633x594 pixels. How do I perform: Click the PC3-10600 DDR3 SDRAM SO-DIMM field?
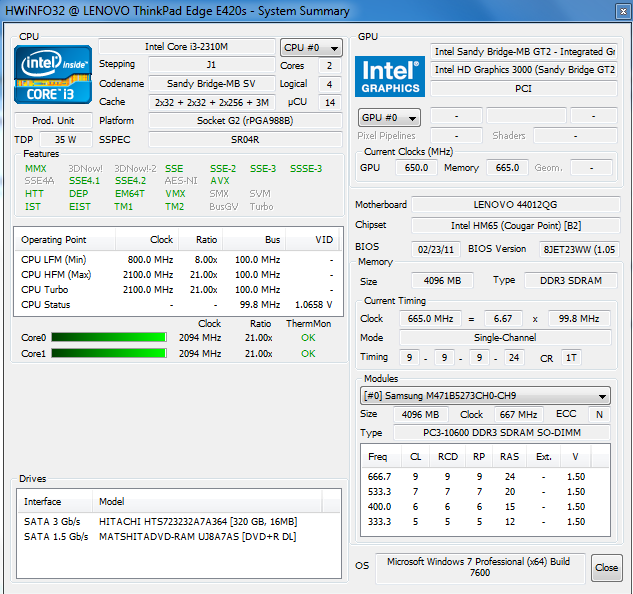(x=502, y=432)
